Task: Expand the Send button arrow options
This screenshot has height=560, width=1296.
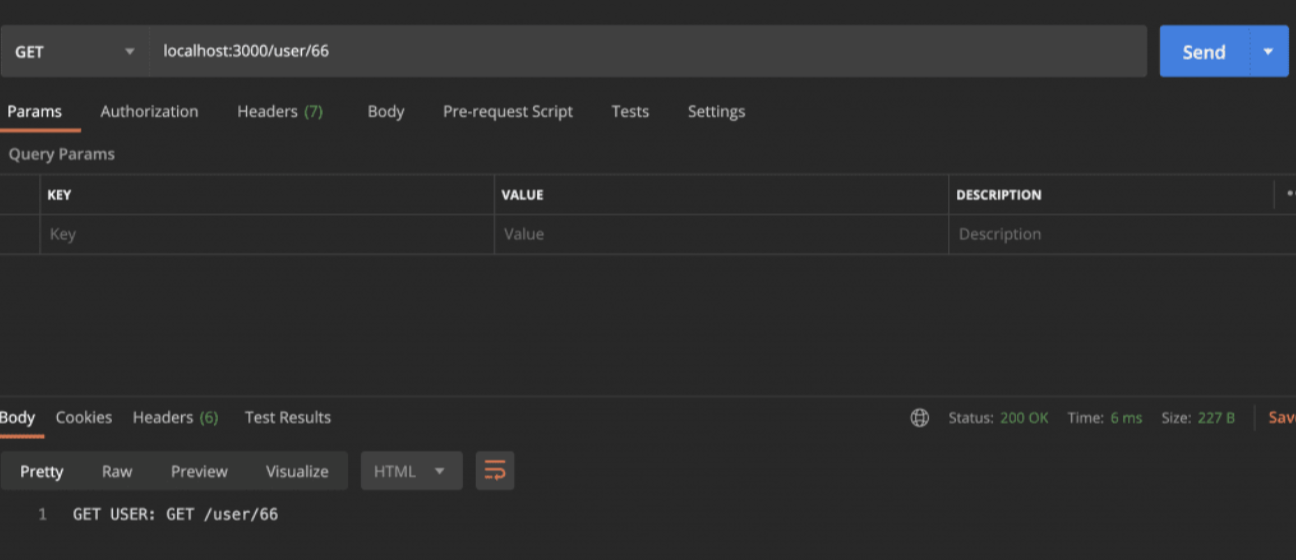Action: click(1269, 51)
